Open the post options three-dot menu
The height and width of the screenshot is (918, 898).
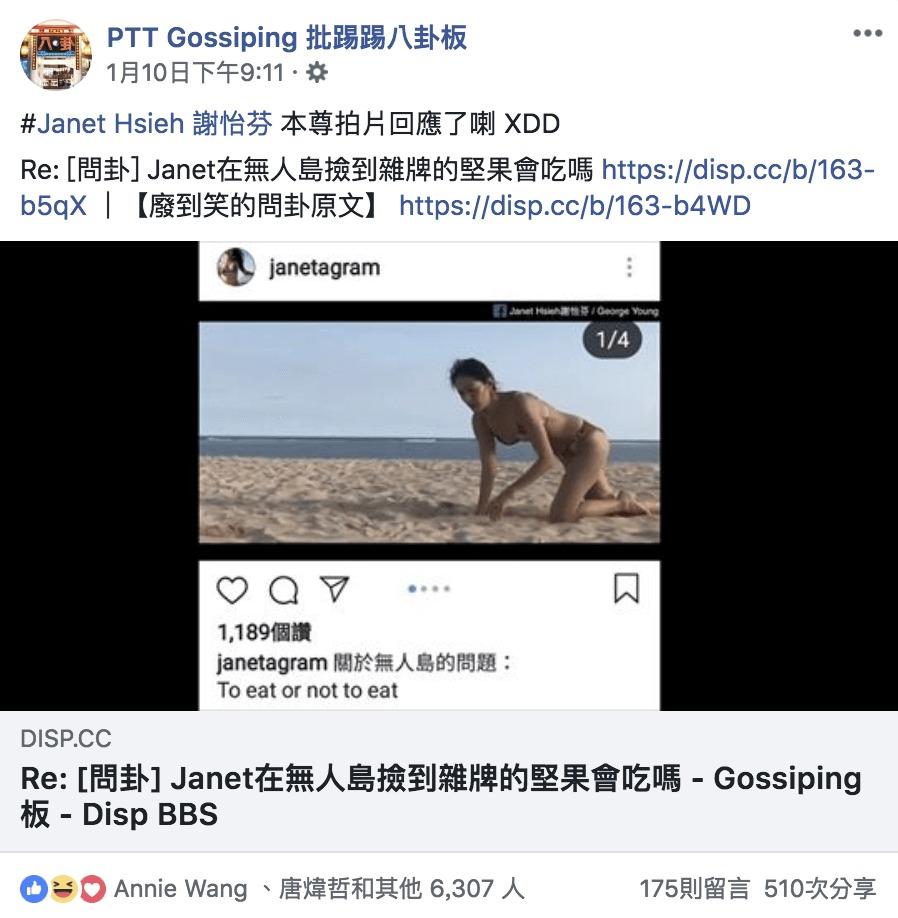(867, 33)
